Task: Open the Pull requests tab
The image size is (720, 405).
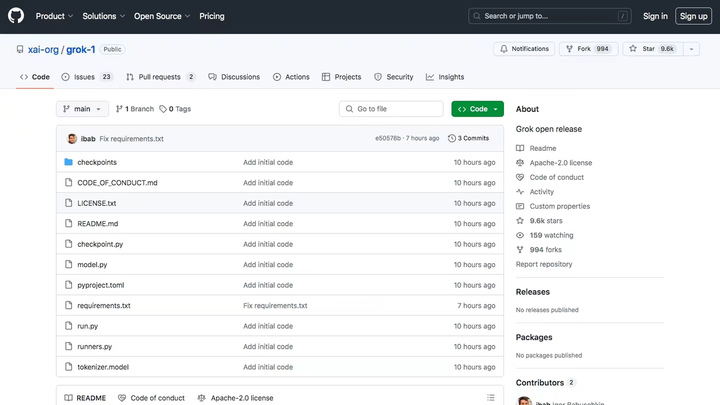Action: (161, 77)
